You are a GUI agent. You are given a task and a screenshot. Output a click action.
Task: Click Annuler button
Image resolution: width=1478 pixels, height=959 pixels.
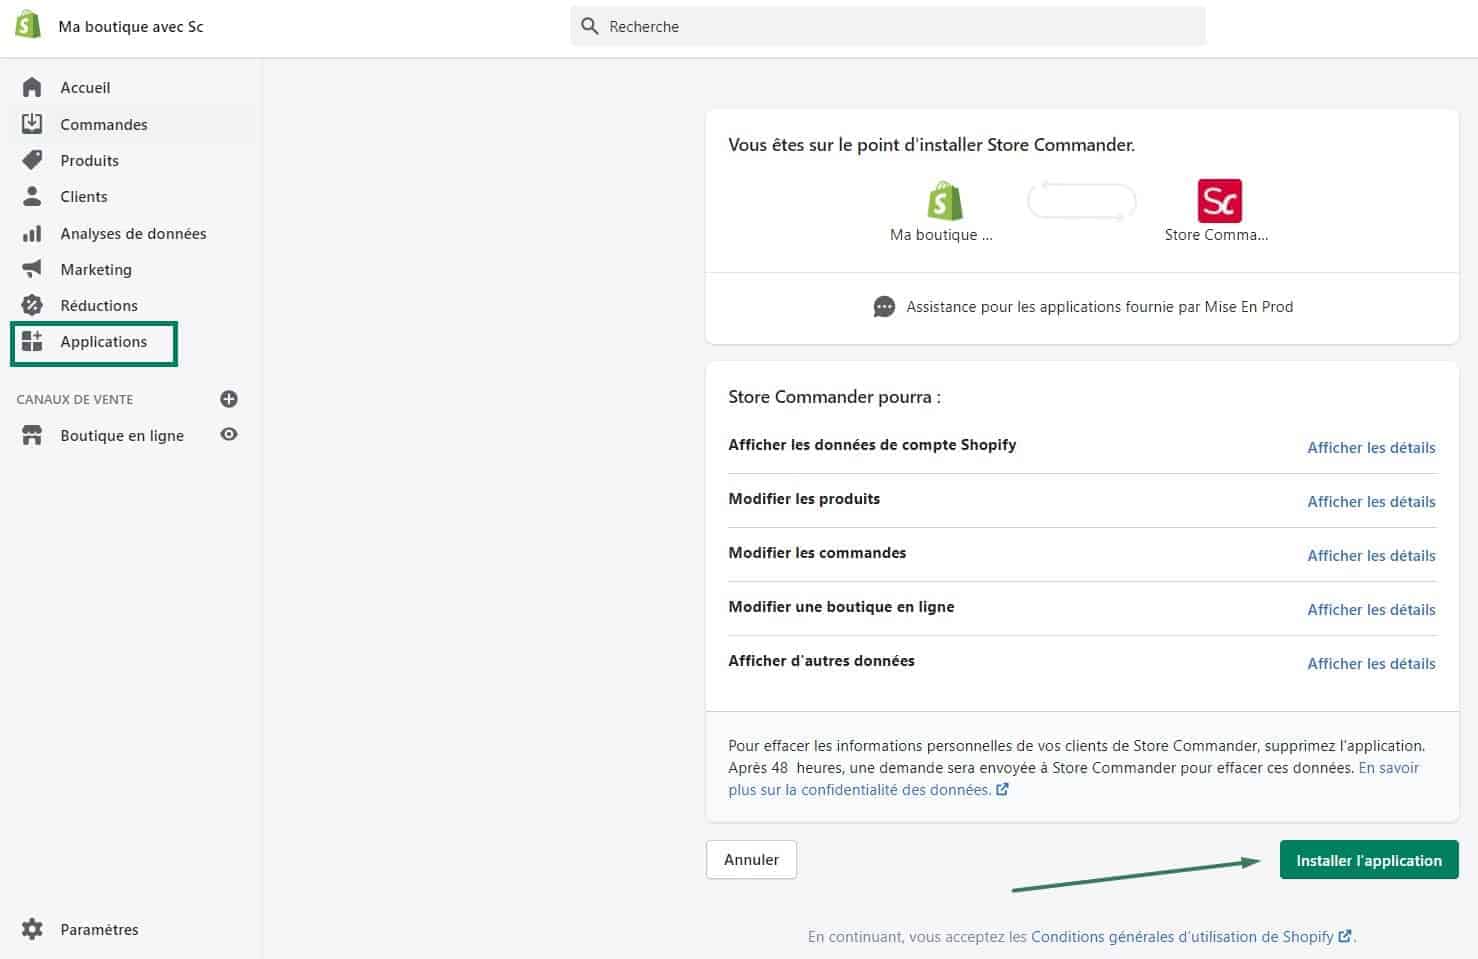751,860
